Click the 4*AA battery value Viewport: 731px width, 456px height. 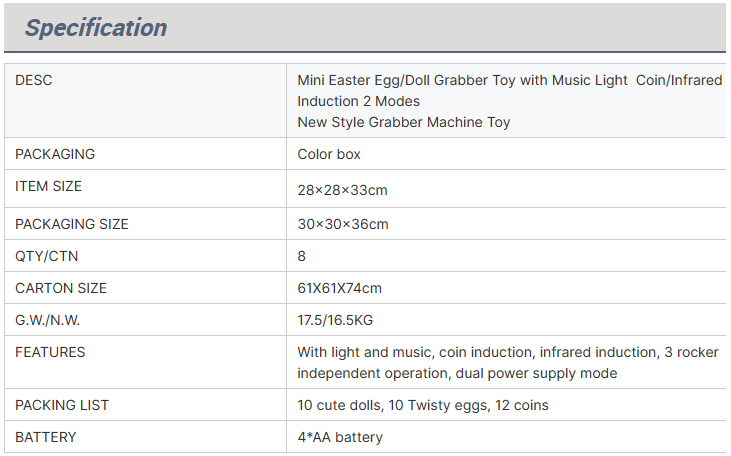coord(340,438)
